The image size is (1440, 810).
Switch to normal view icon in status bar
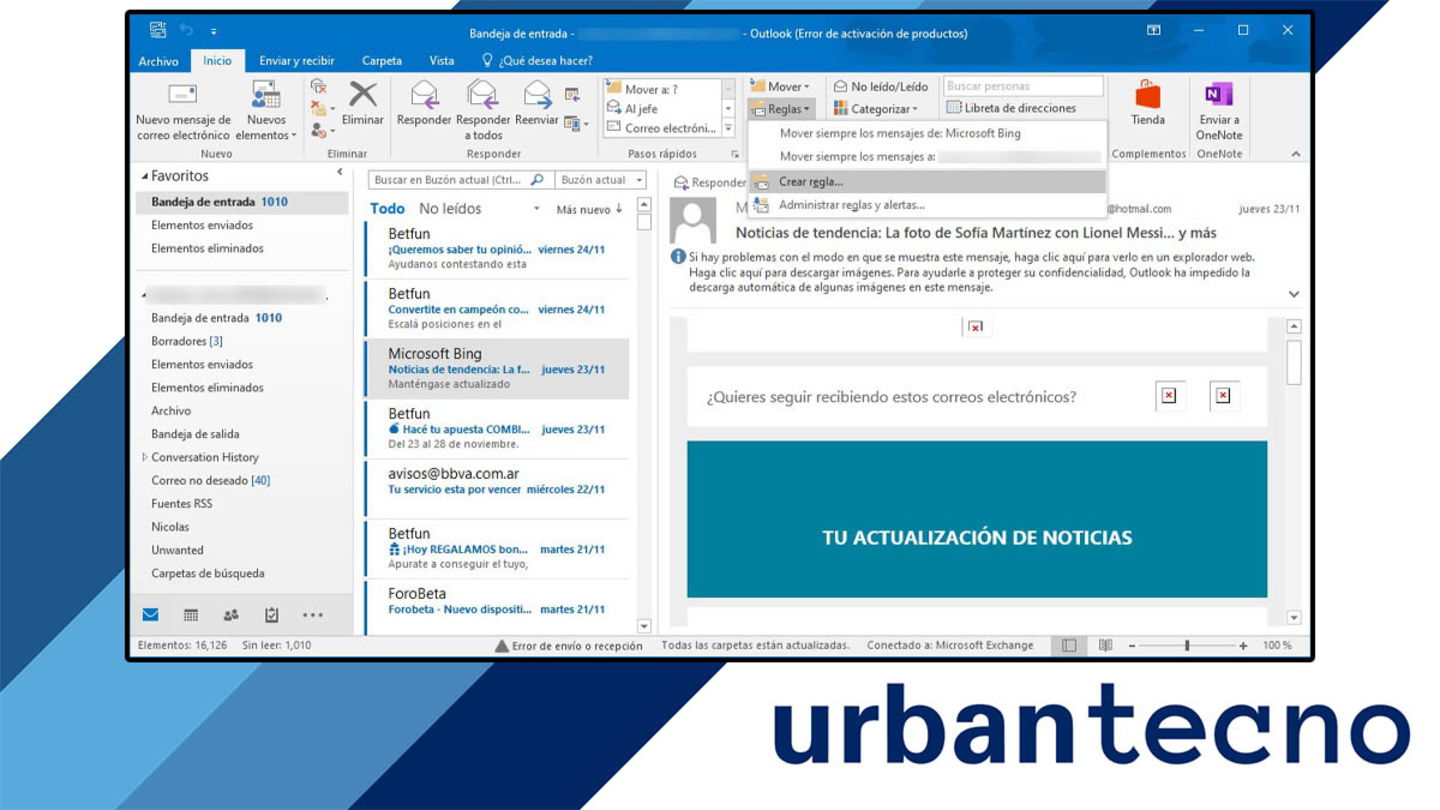click(1069, 646)
